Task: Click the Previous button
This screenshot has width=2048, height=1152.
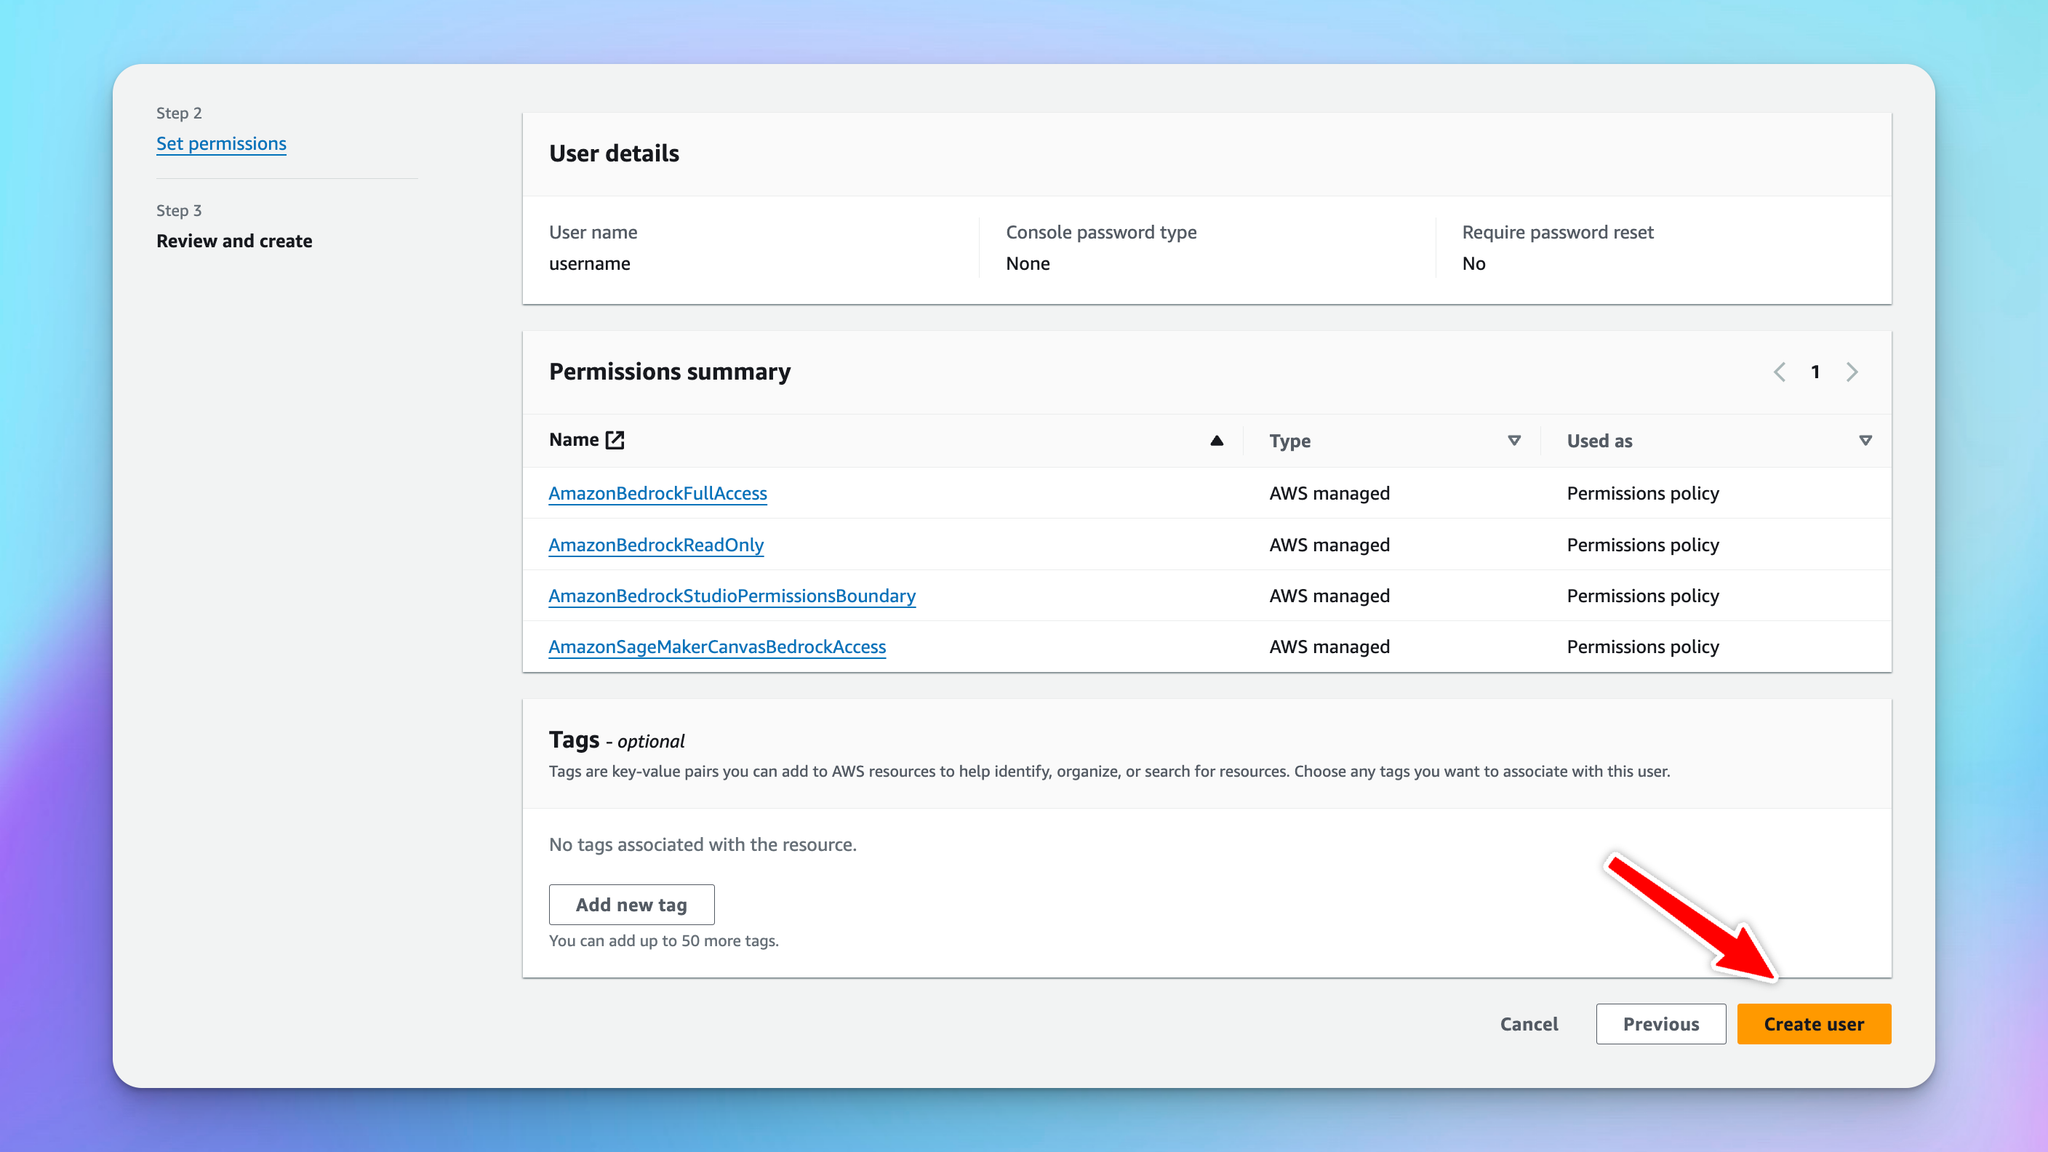Action: [1660, 1024]
